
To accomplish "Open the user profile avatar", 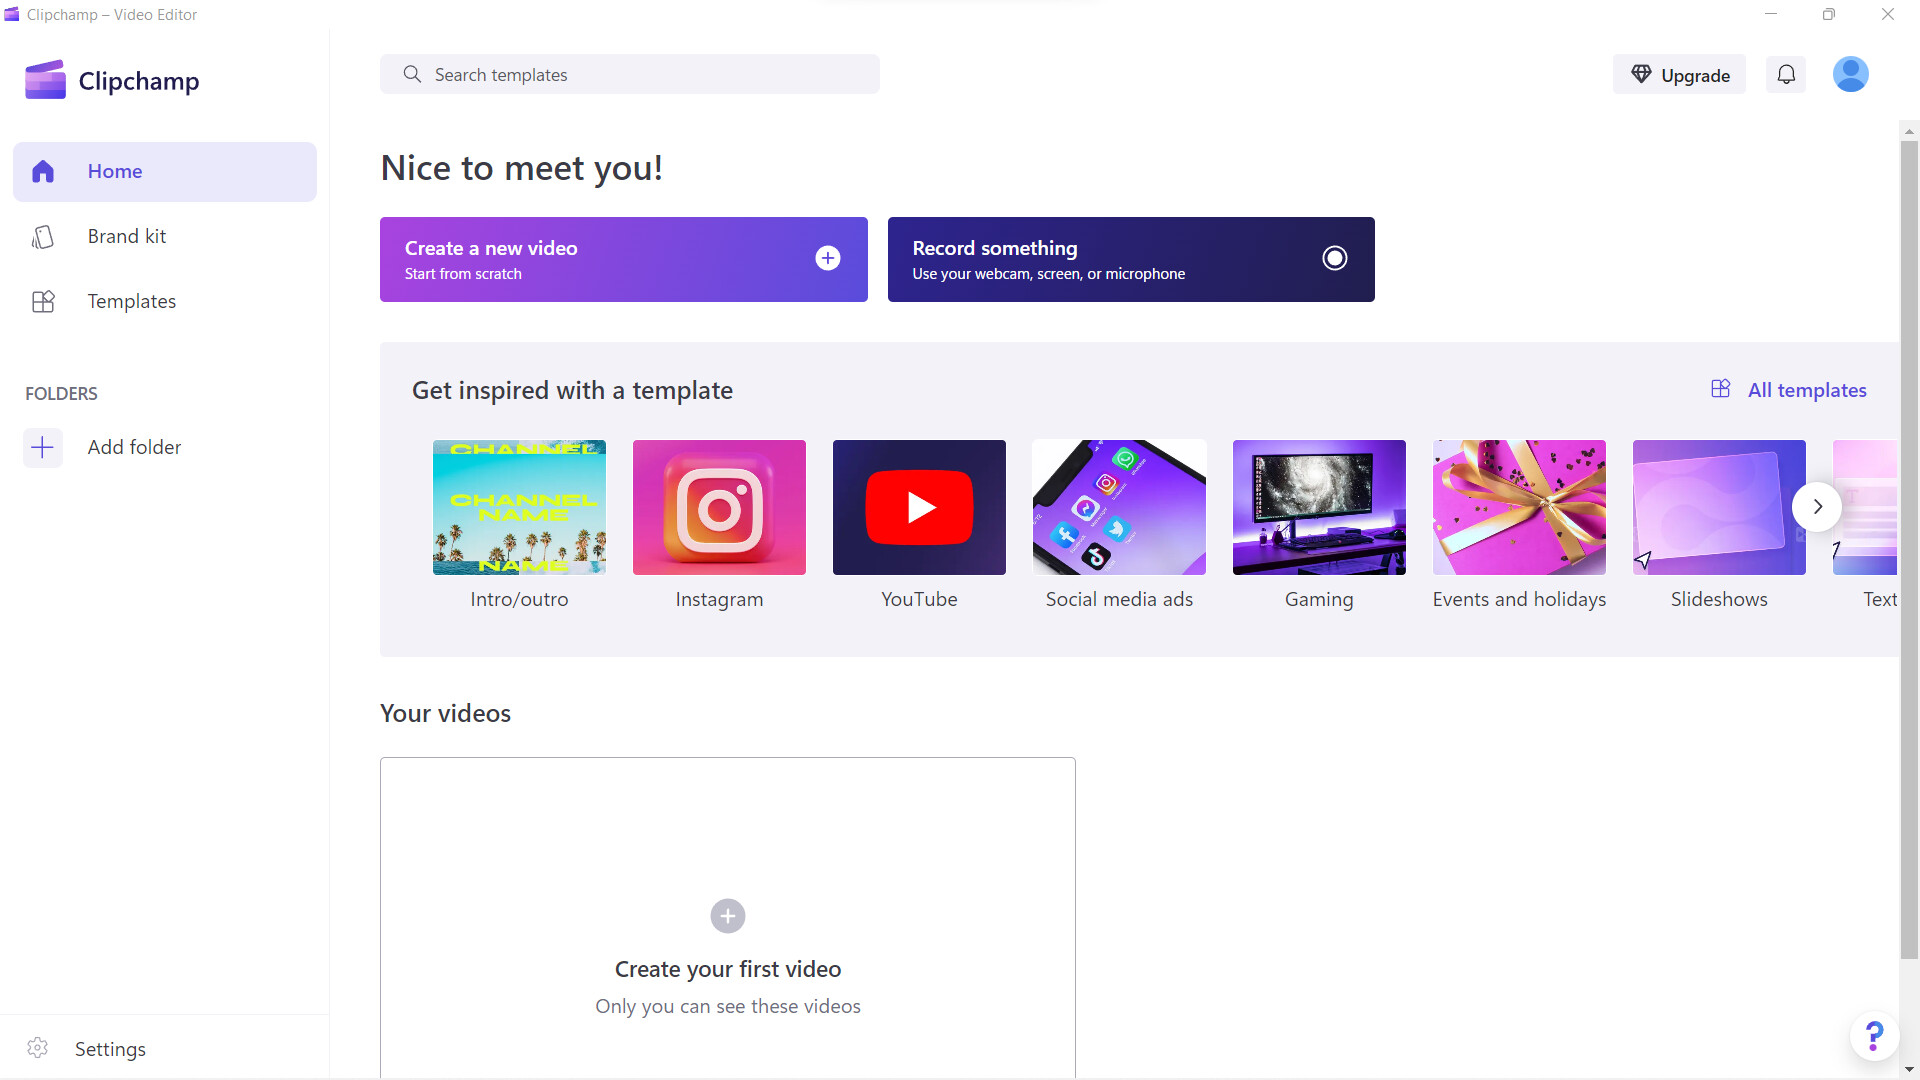I will pyautogui.click(x=1850, y=74).
